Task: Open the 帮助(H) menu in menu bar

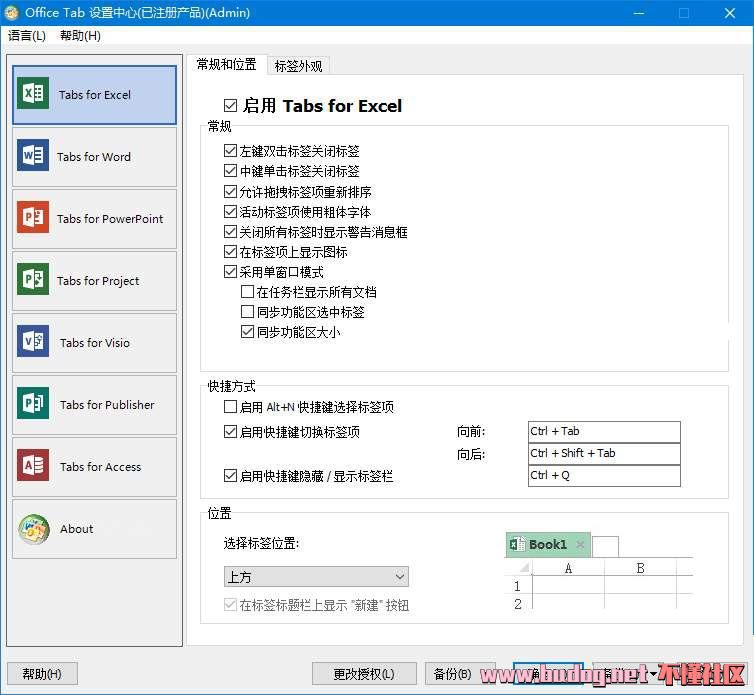Action: point(80,36)
